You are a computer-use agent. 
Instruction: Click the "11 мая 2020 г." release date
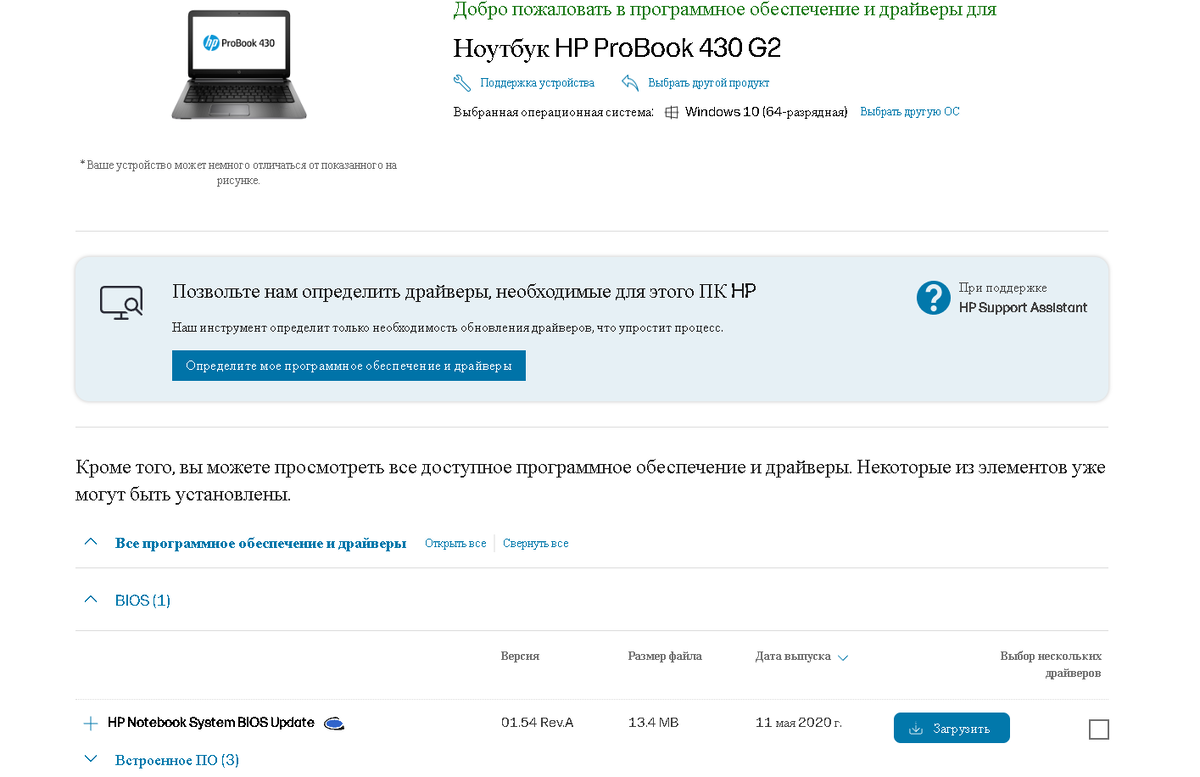(x=799, y=723)
